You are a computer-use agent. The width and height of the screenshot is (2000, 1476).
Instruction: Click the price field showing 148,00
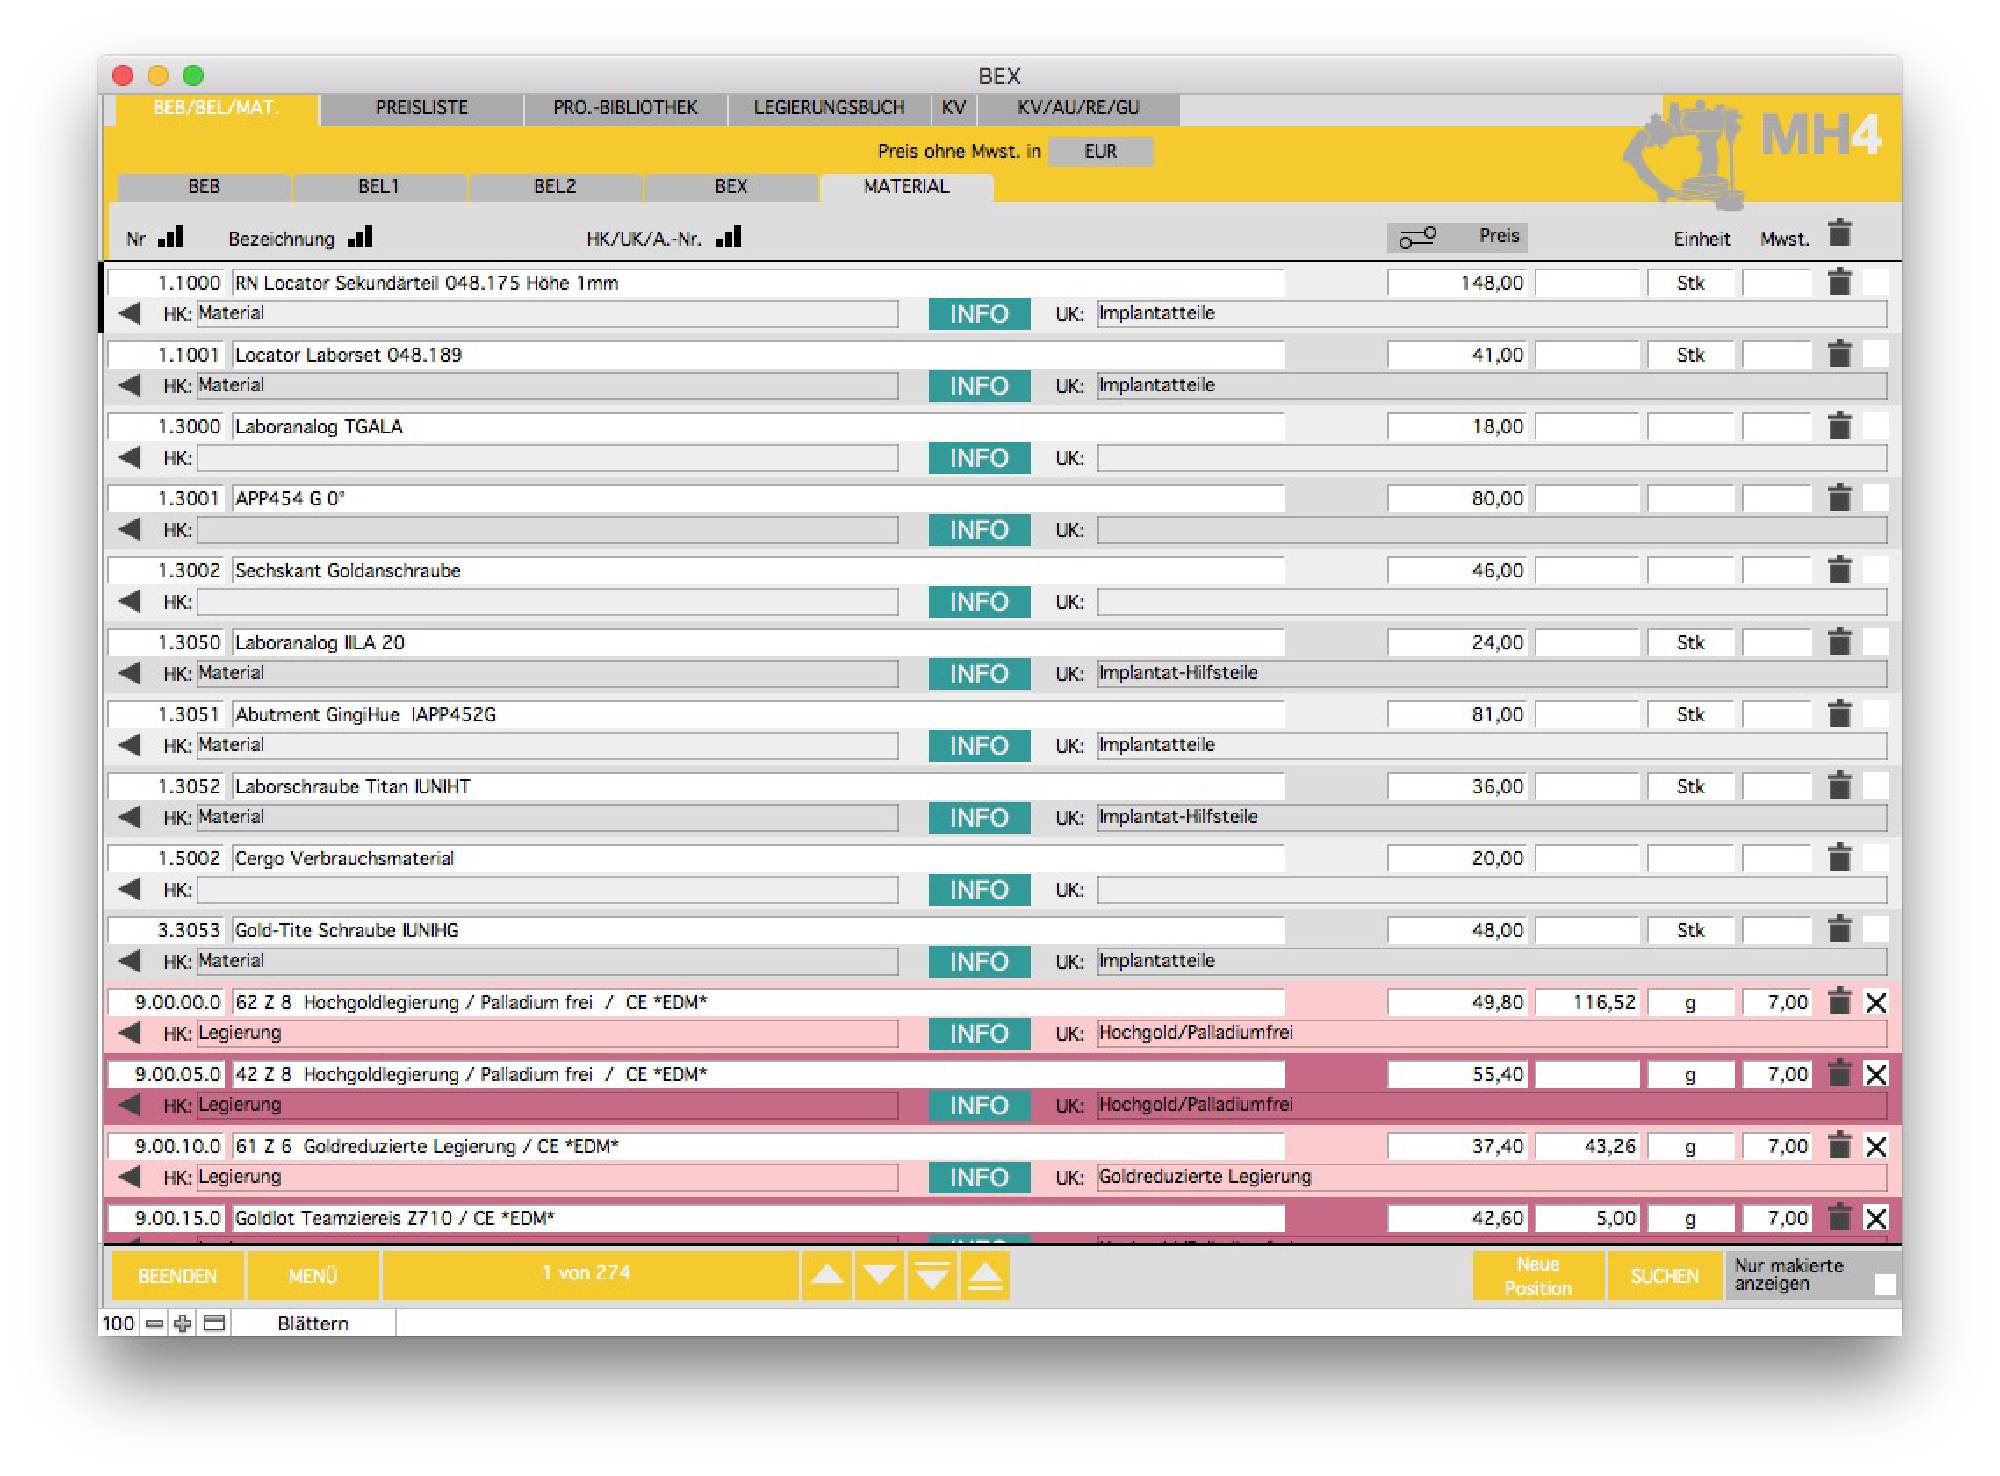point(1457,283)
